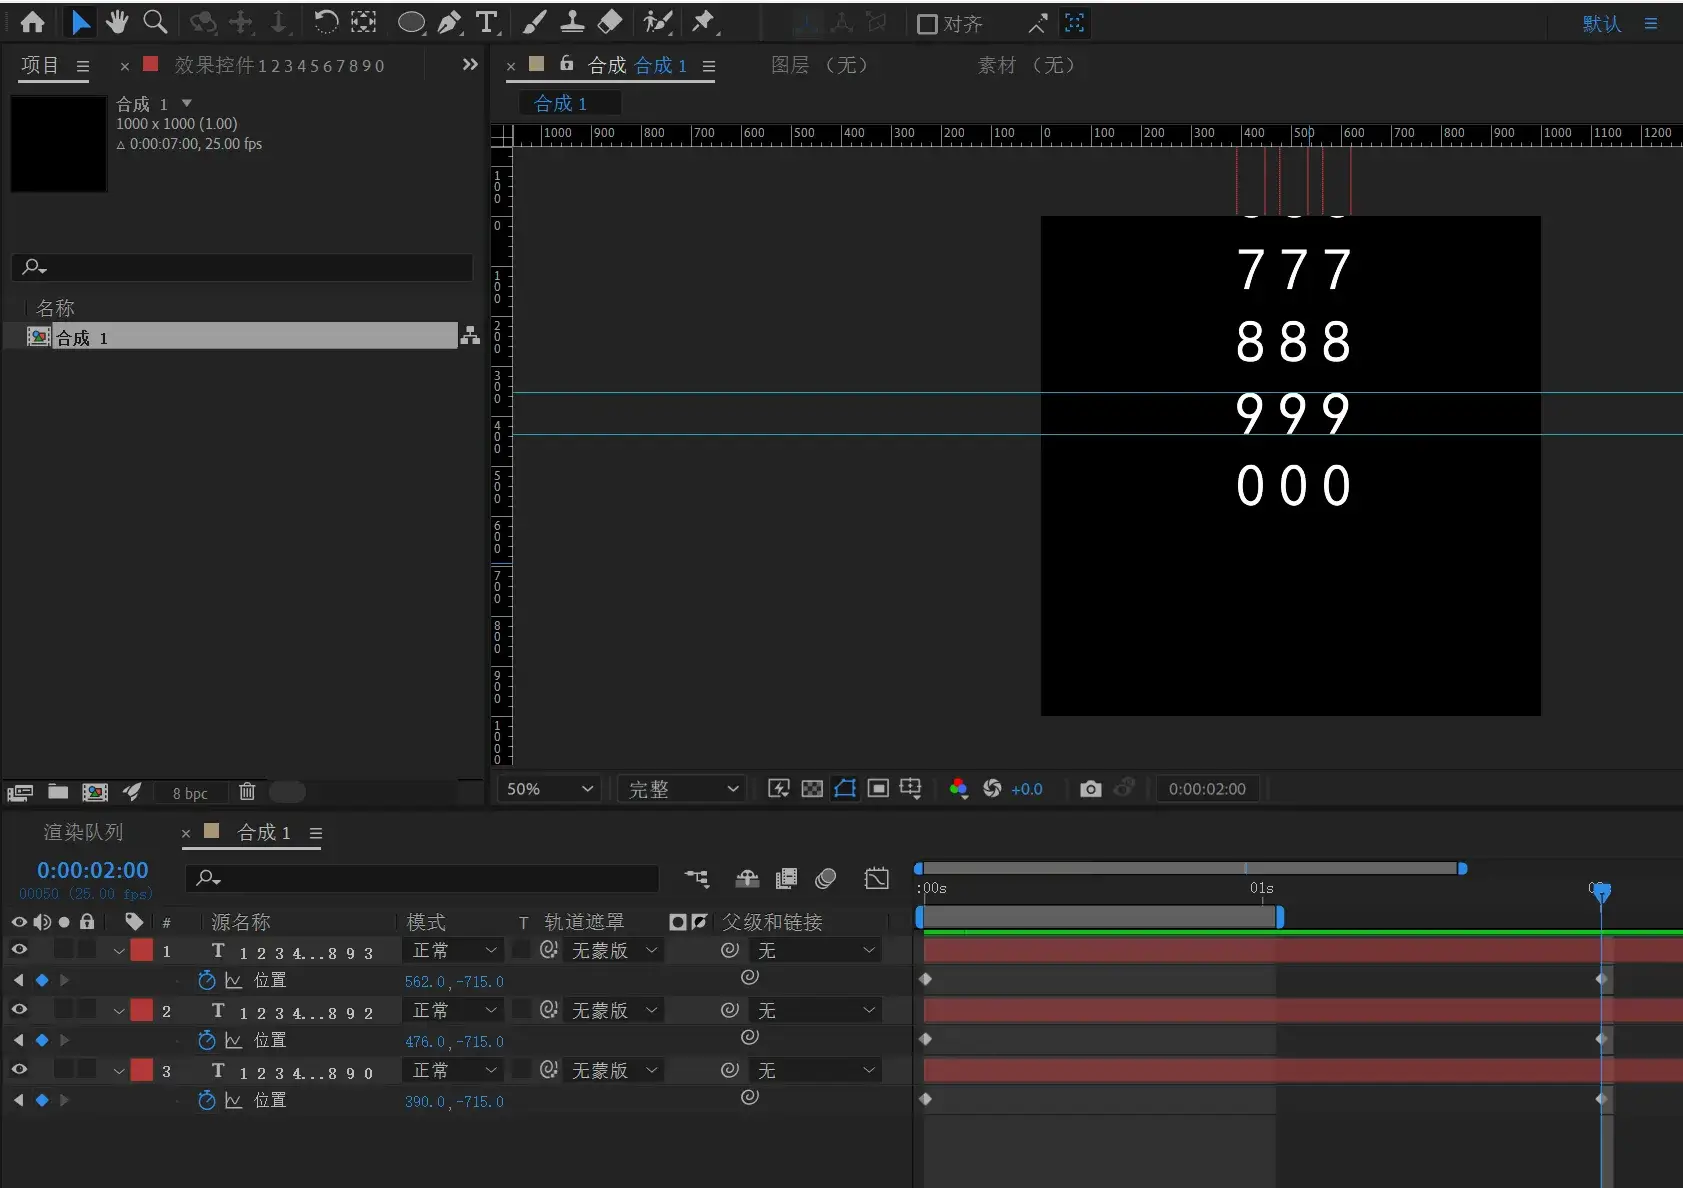Click Interpret Footage icon in project footer
The height and width of the screenshot is (1188, 1683).
point(20,792)
